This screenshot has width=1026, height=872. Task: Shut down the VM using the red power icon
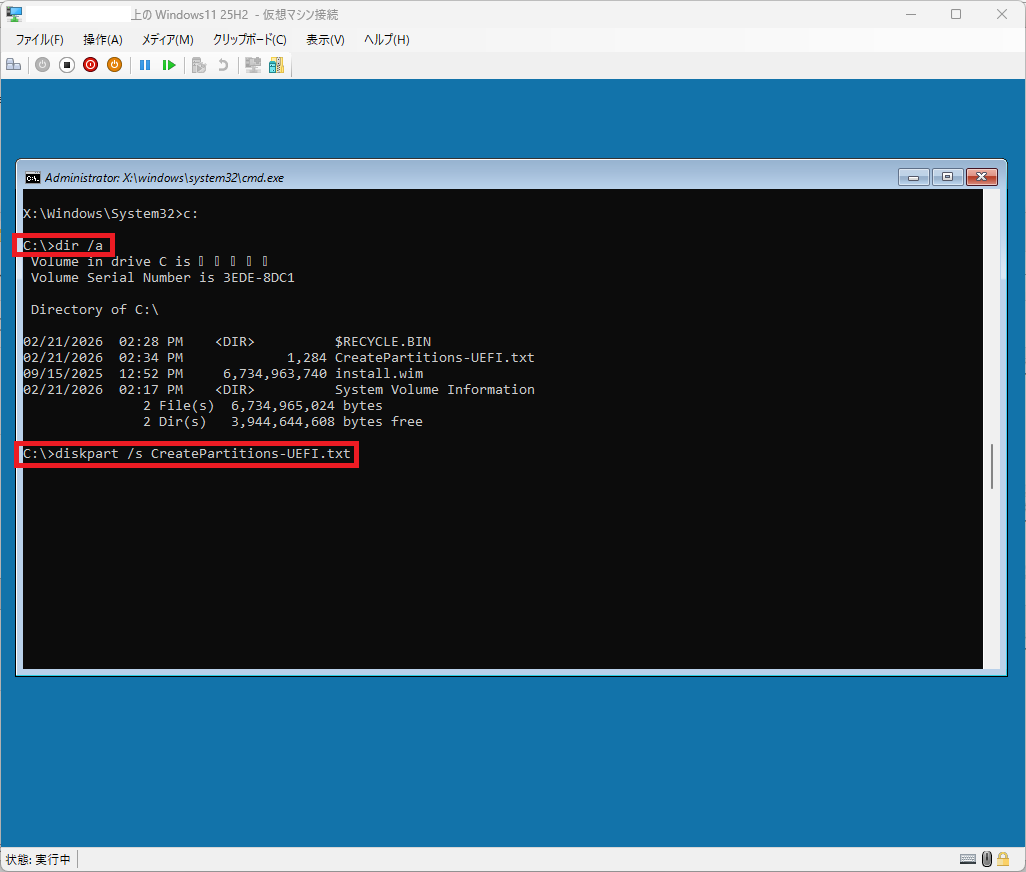pos(90,65)
